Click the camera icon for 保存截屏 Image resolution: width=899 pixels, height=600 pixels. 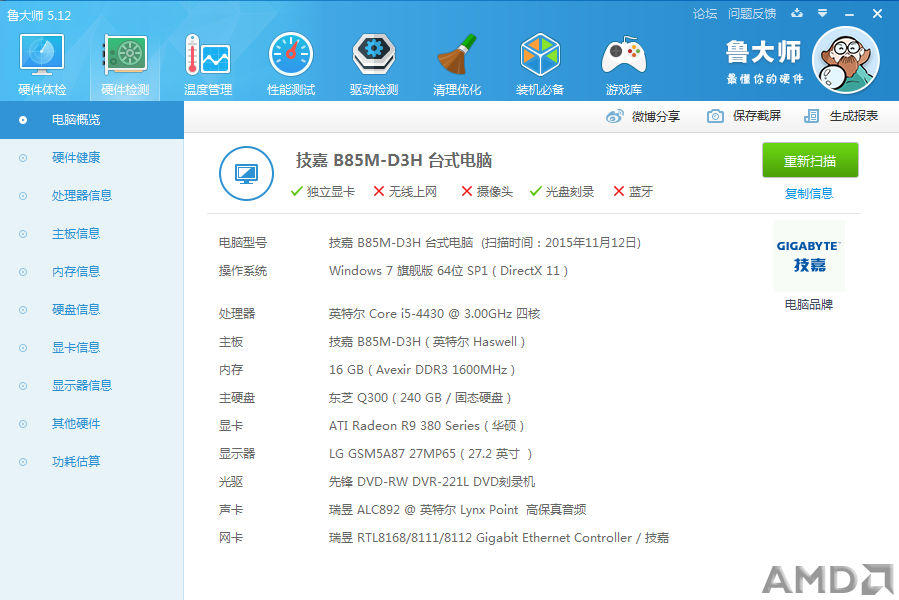click(x=715, y=116)
